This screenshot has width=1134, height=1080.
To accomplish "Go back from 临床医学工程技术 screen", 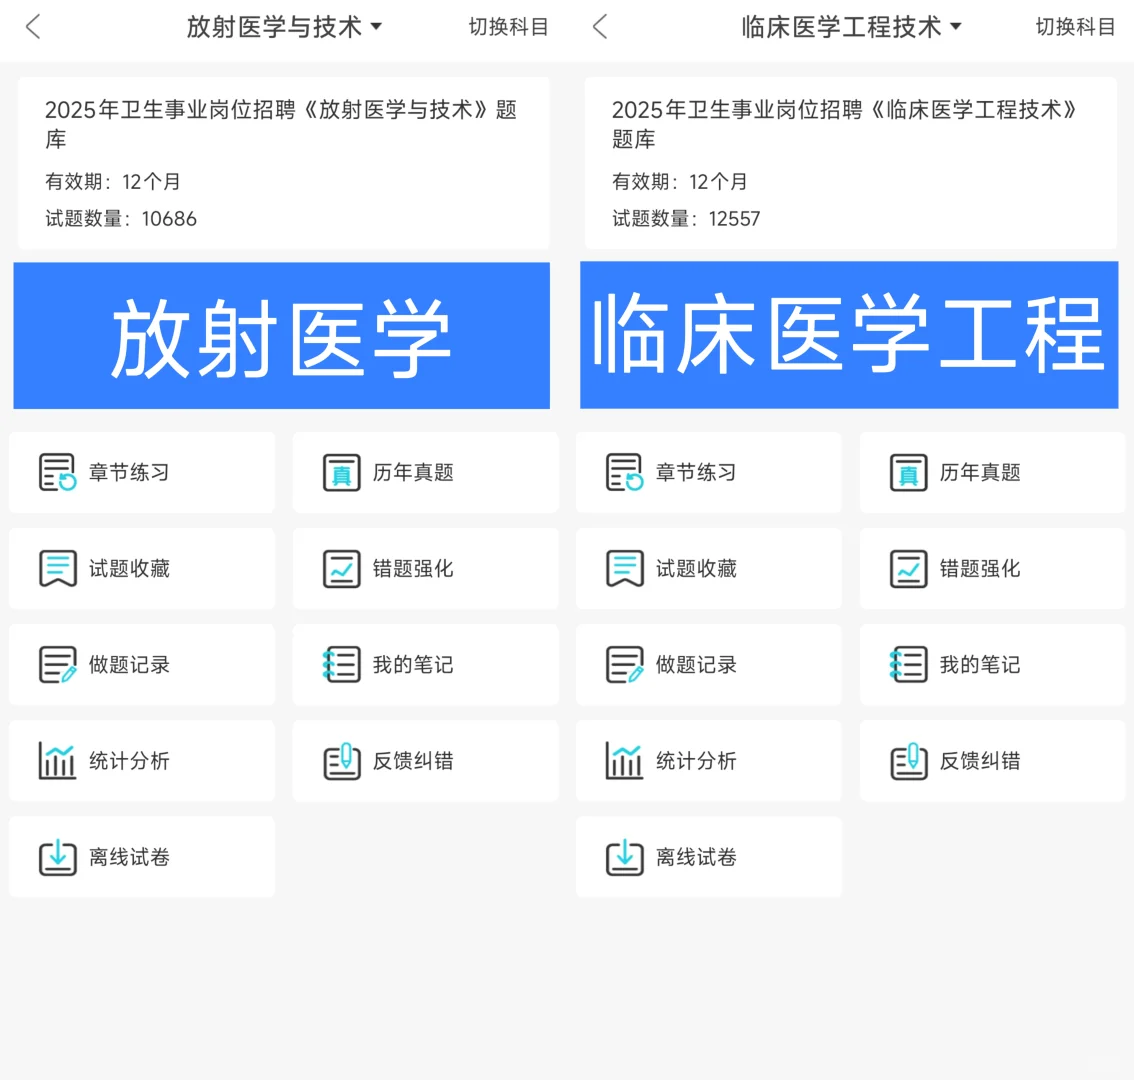I will 600,27.
